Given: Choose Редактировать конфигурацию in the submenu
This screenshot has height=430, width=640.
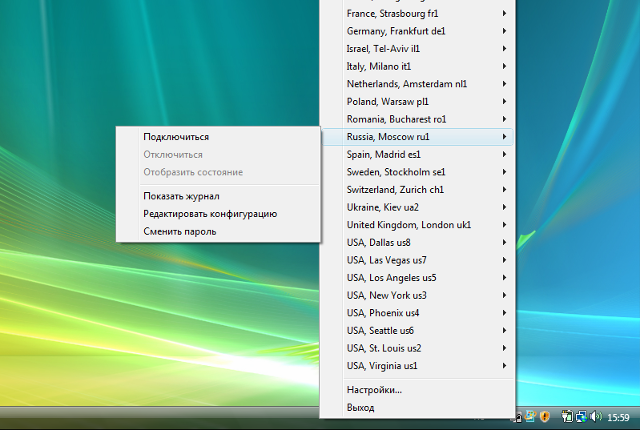Looking at the screenshot, I should [218, 213].
